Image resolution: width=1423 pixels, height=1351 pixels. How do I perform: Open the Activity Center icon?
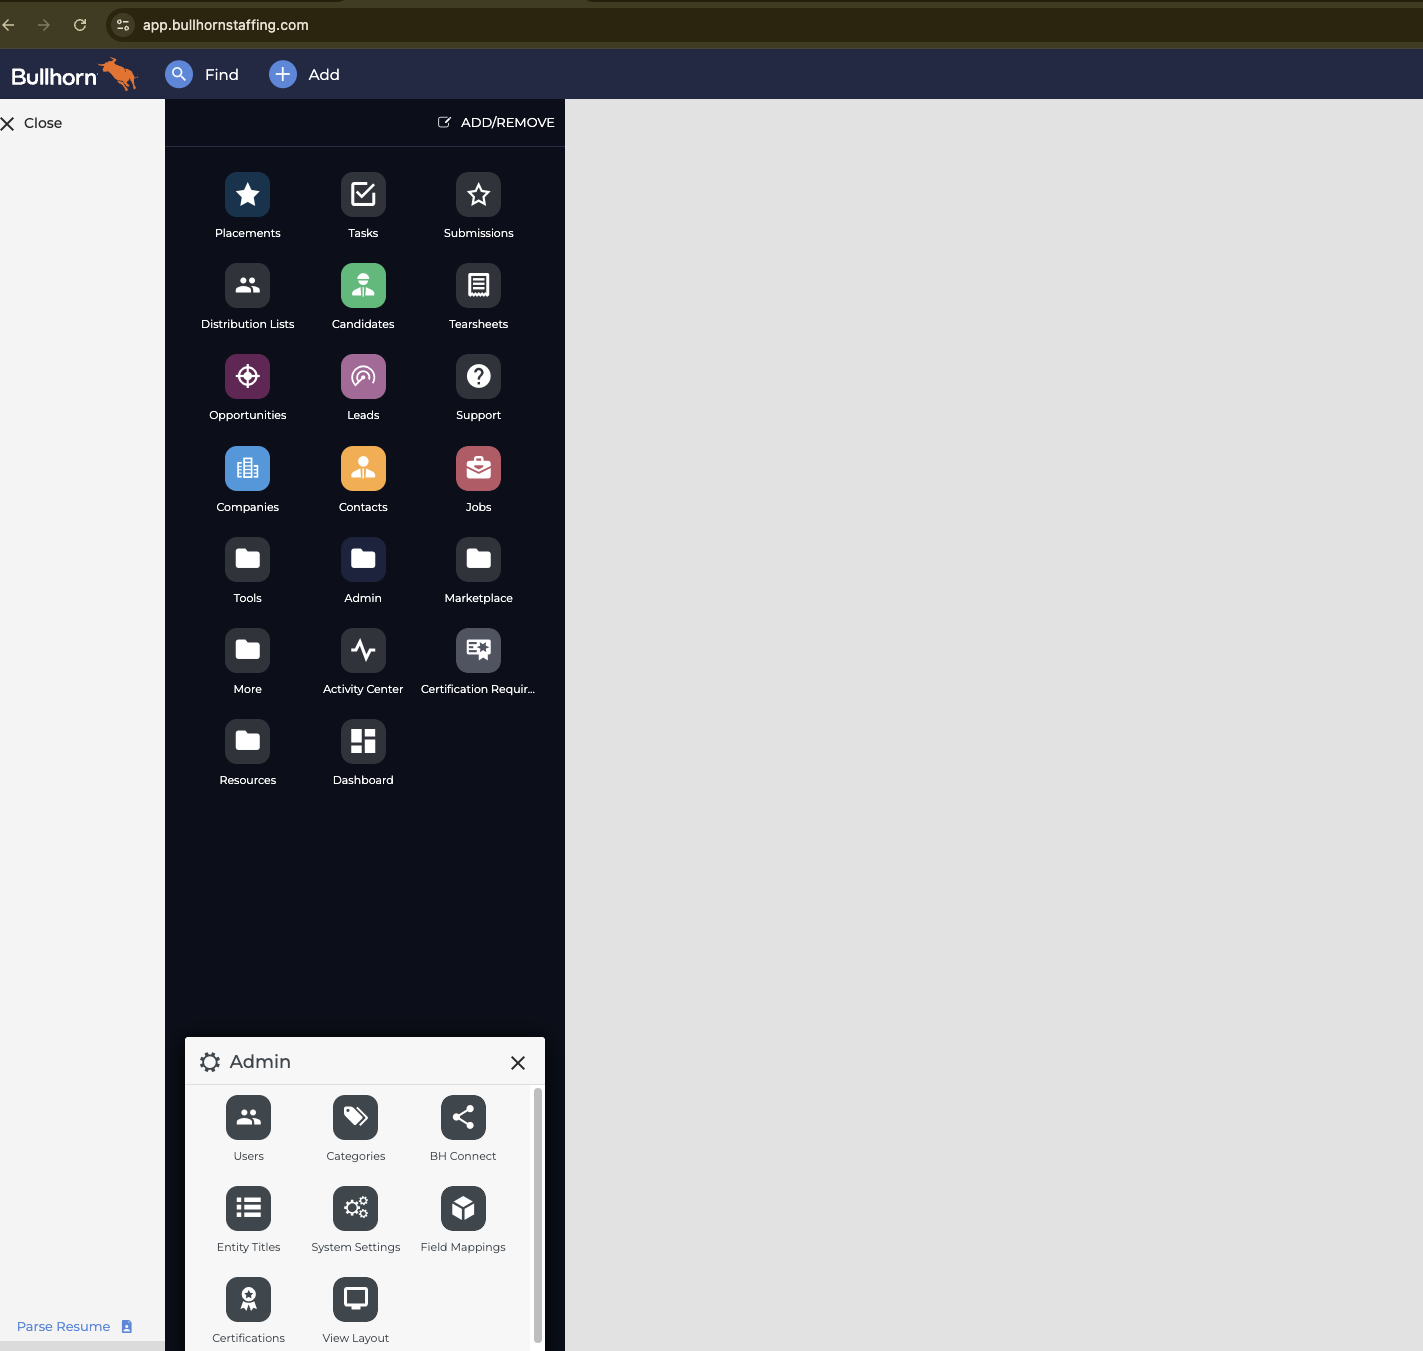coord(363,651)
